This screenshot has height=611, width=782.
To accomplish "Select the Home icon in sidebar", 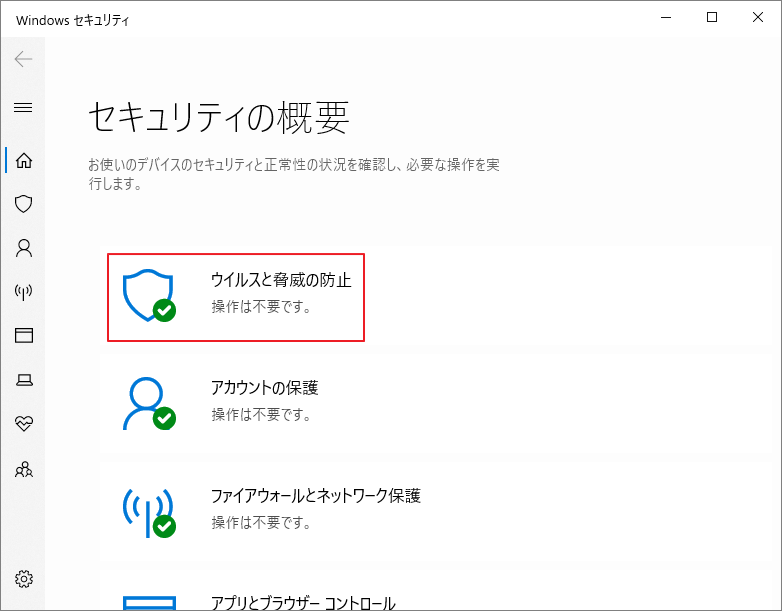I will pos(23,160).
